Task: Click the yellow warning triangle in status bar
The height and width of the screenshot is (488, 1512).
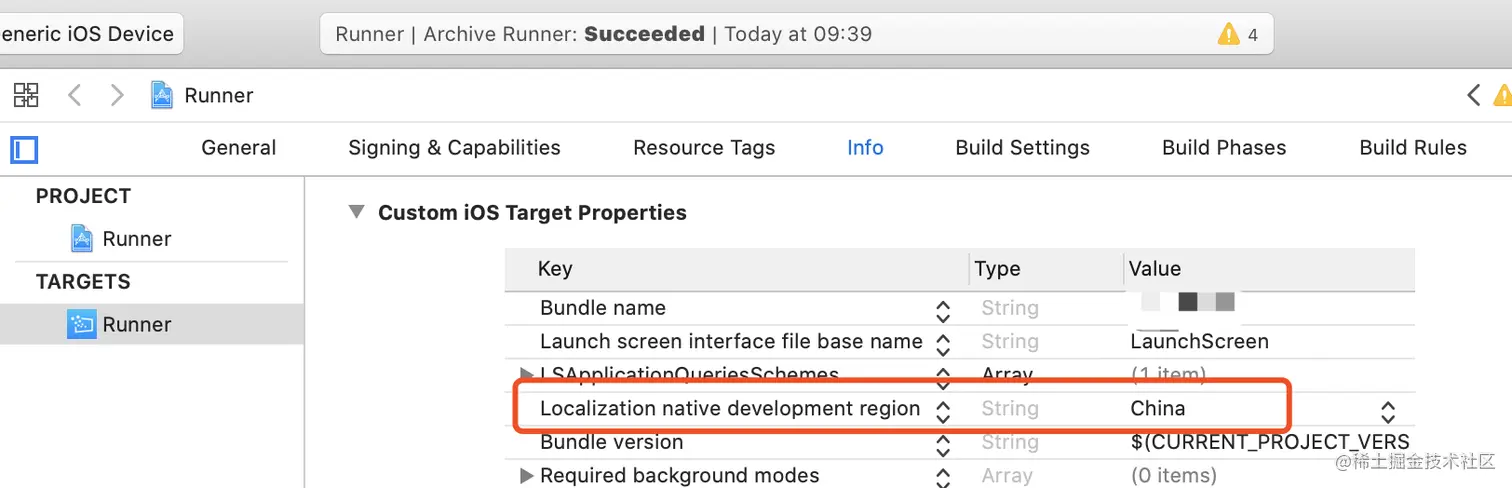Action: [x=1229, y=34]
